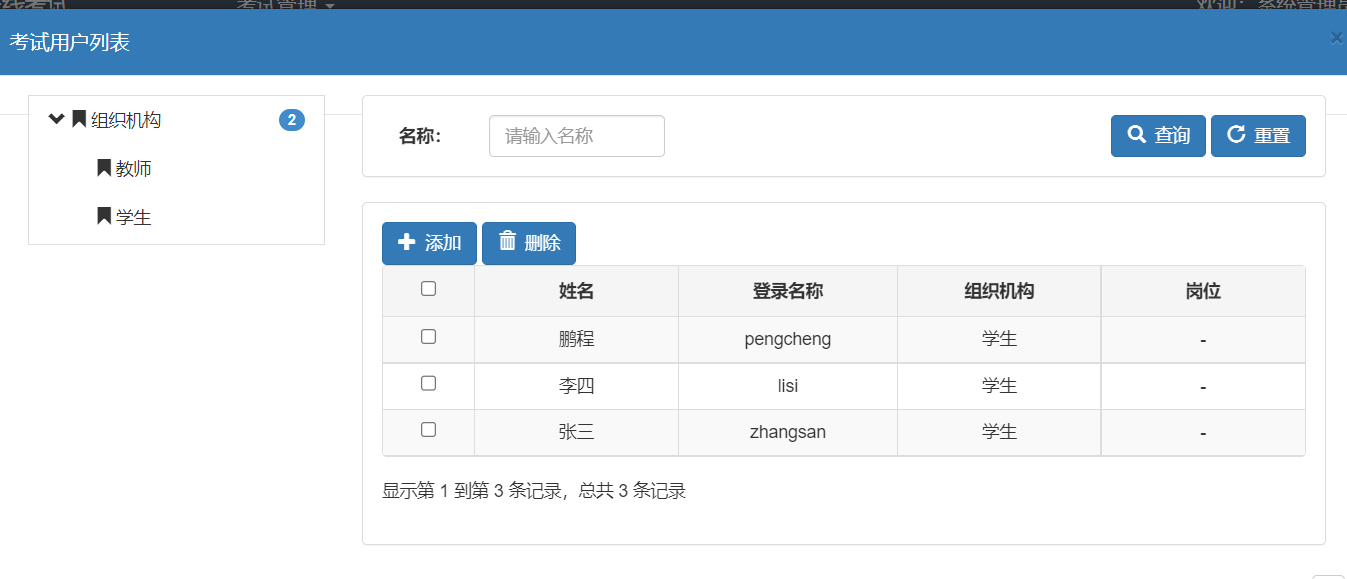Image resolution: width=1347 pixels, height=579 pixels.
Task: Select the 学生 tree item
Action: point(132,216)
